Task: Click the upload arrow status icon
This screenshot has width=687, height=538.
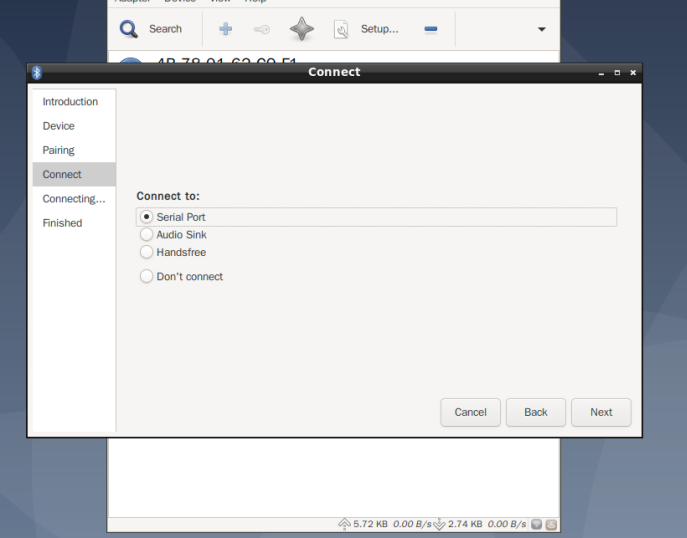Action: 344,524
